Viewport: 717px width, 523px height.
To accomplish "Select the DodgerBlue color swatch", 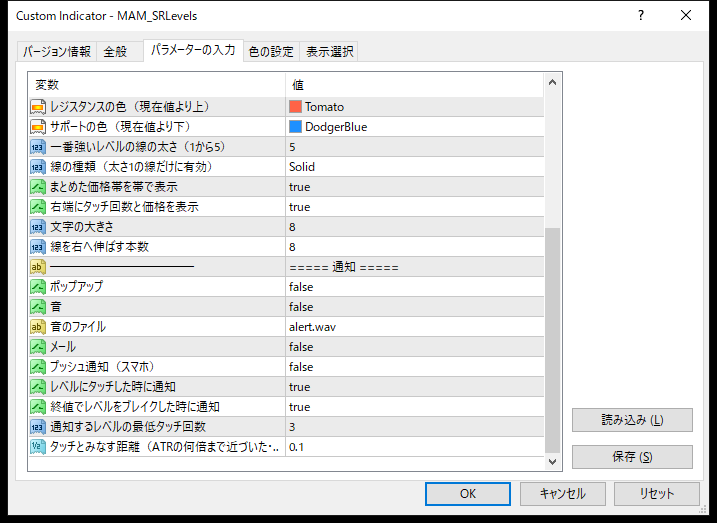I will click(x=295, y=127).
